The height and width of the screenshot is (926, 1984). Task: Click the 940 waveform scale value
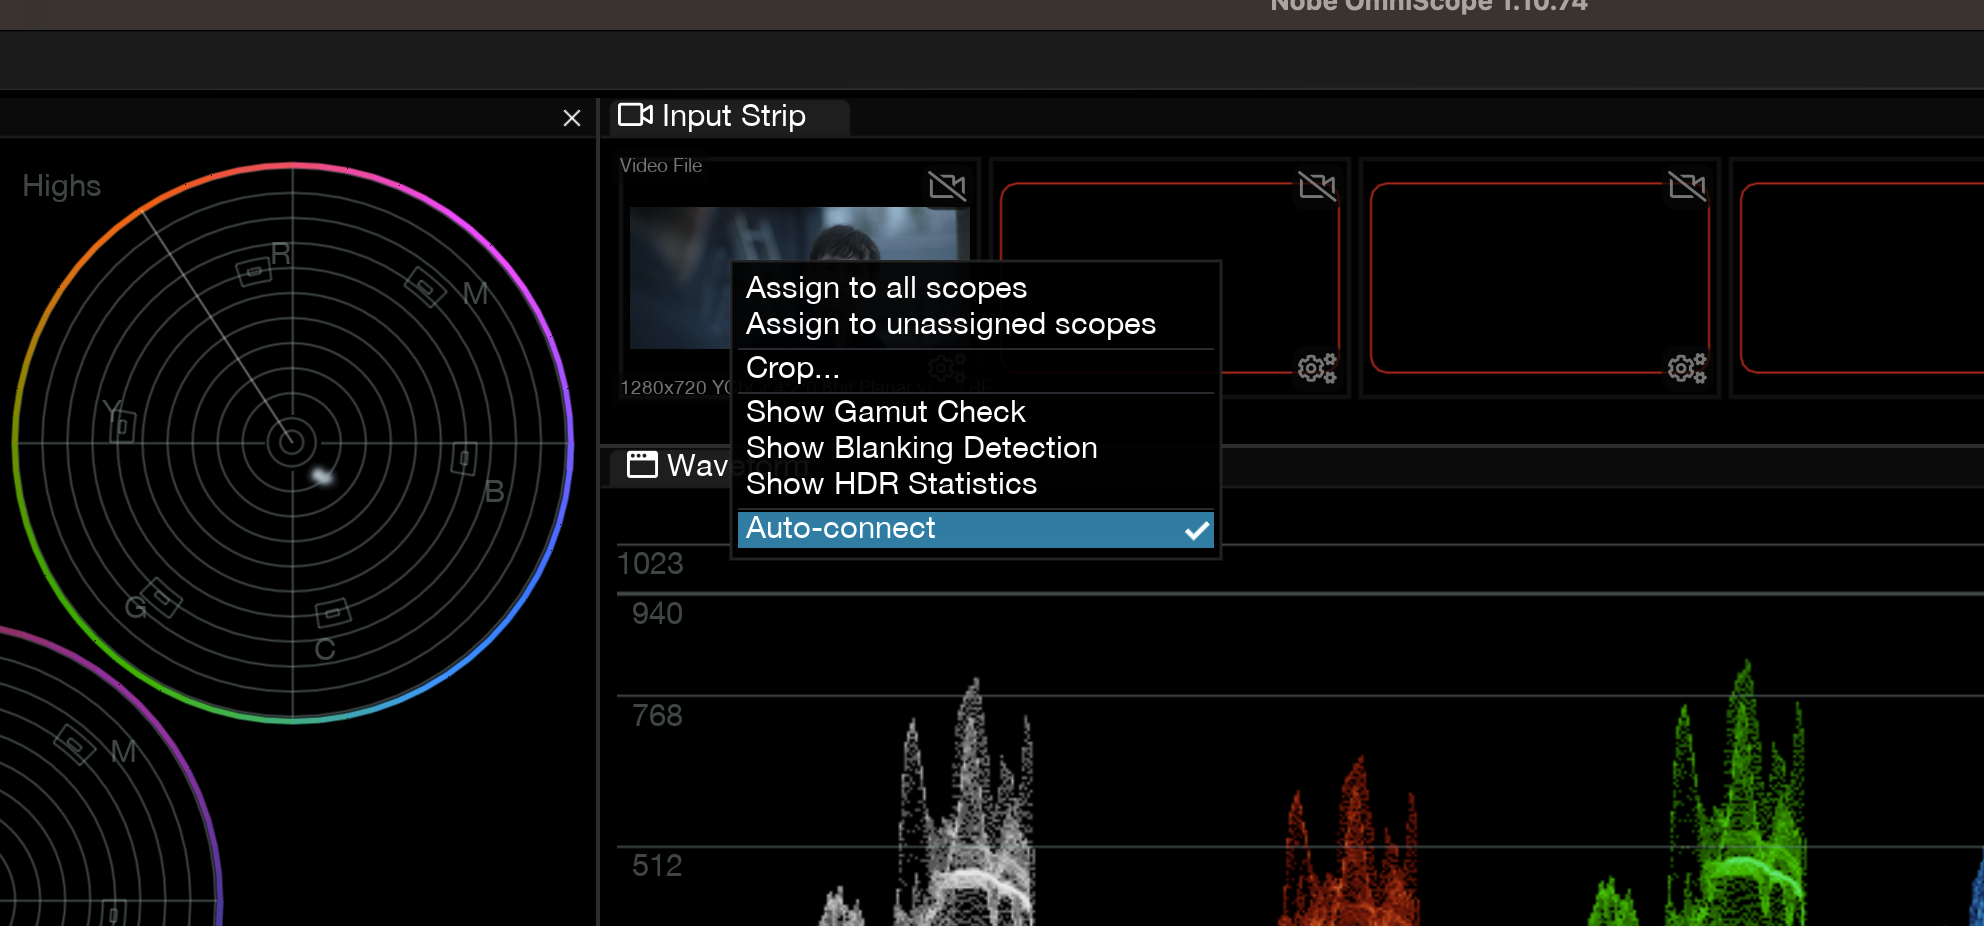click(657, 614)
